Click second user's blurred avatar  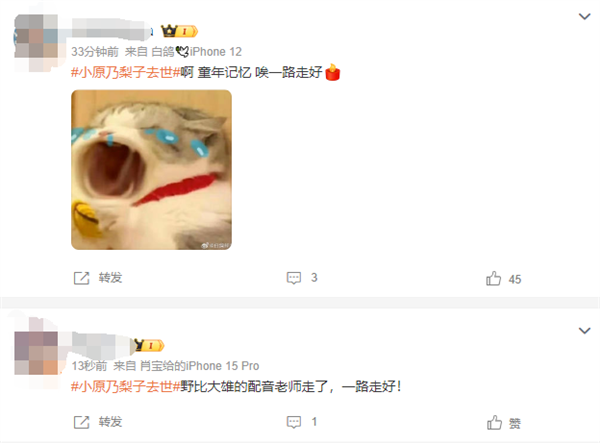(x=36, y=353)
